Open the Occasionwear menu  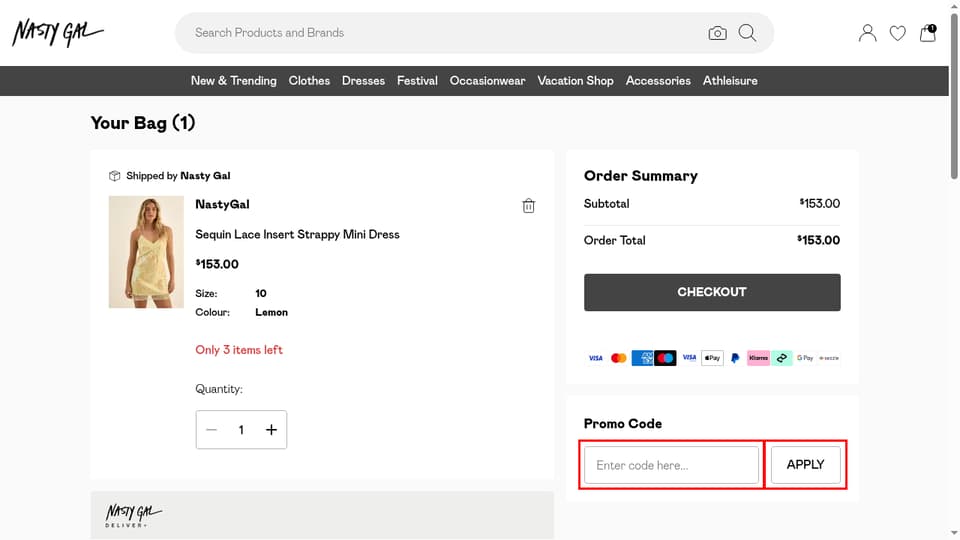click(x=487, y=81)
